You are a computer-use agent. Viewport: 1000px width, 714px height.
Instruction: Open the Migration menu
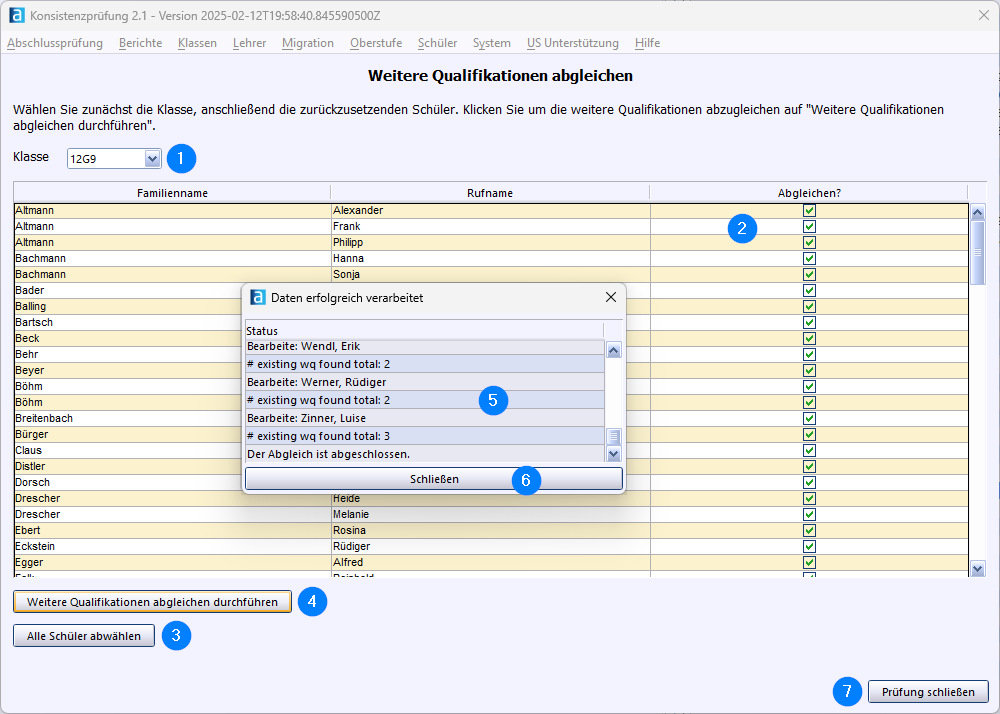[x=308, y=43]
